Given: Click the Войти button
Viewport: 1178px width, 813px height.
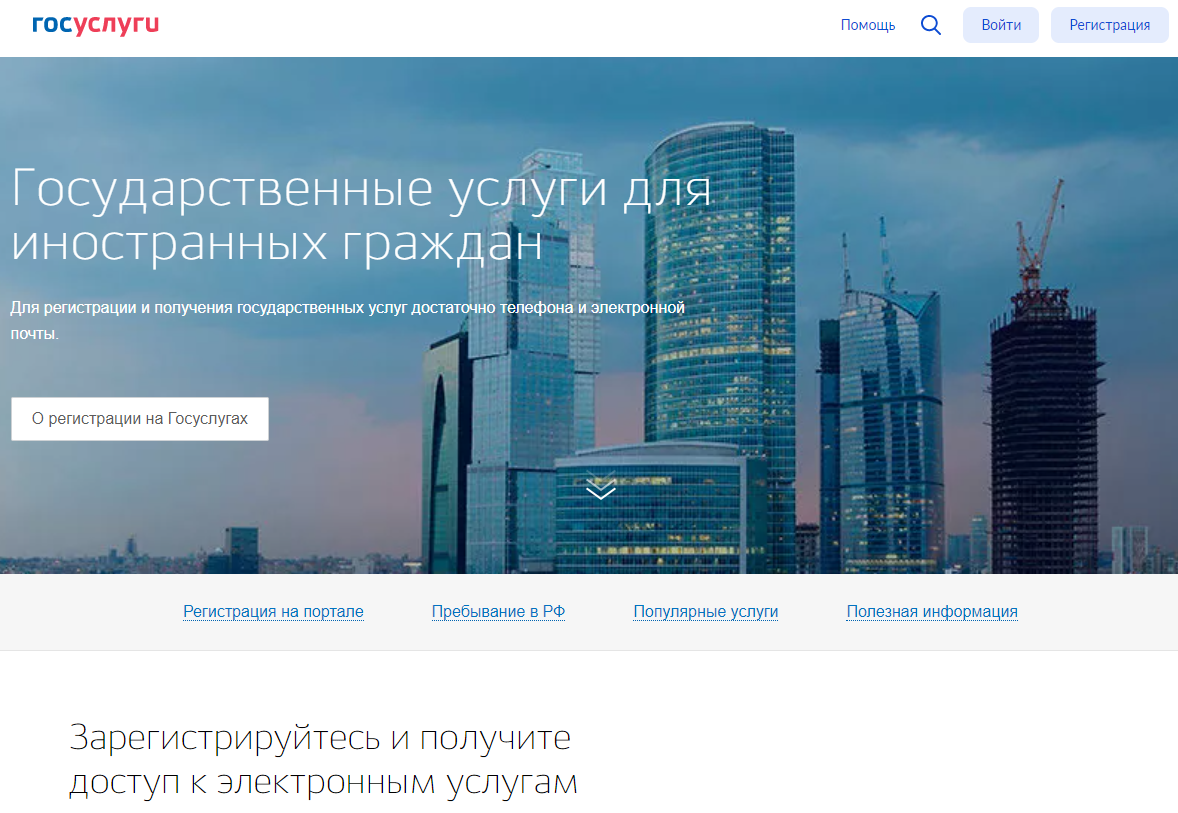Looking at the screenshot, I should (x=1001, y=25).
